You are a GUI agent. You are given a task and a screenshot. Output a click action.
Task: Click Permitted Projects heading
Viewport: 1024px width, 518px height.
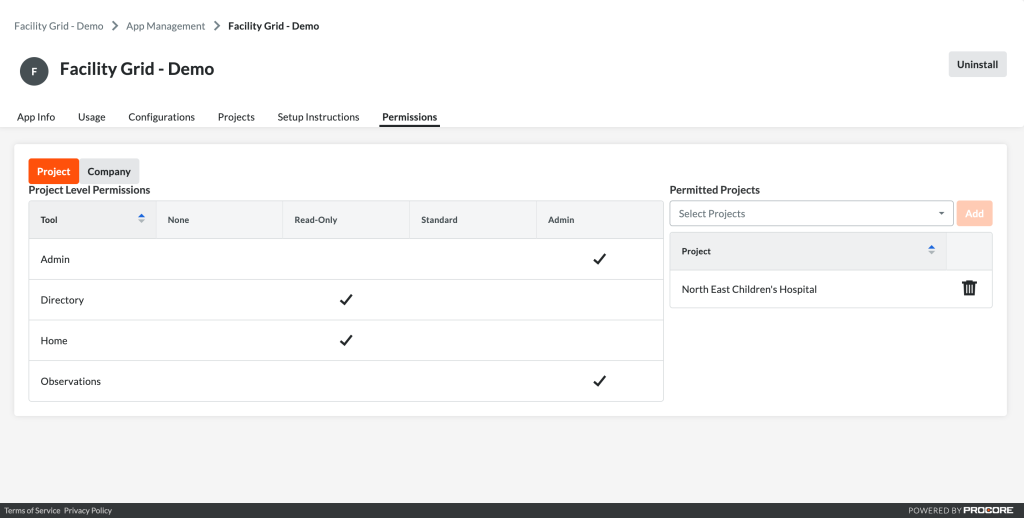(x=714, y=190)
